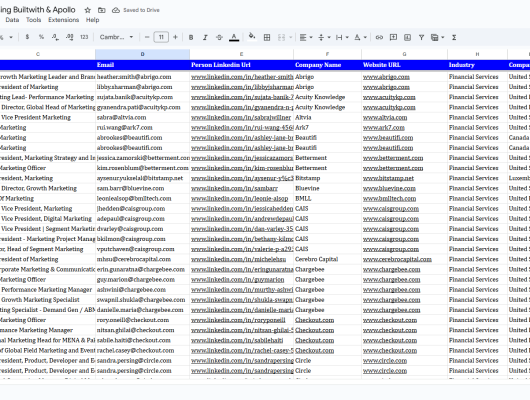Open the Data menu
The height and width of the screenshot is (400, 530).
(x=12, y=20)
